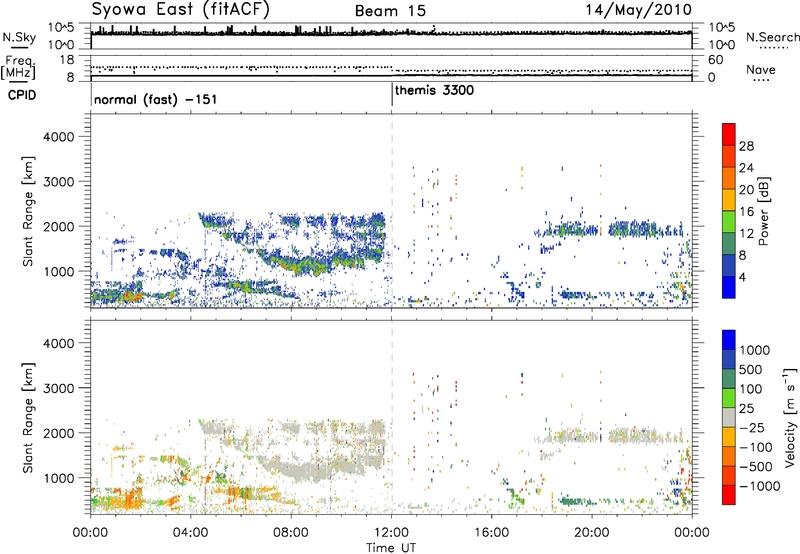Click "Slant Range [km]" label of power panel
This screenshot has height=554, width=800.
tap(28, 211)
